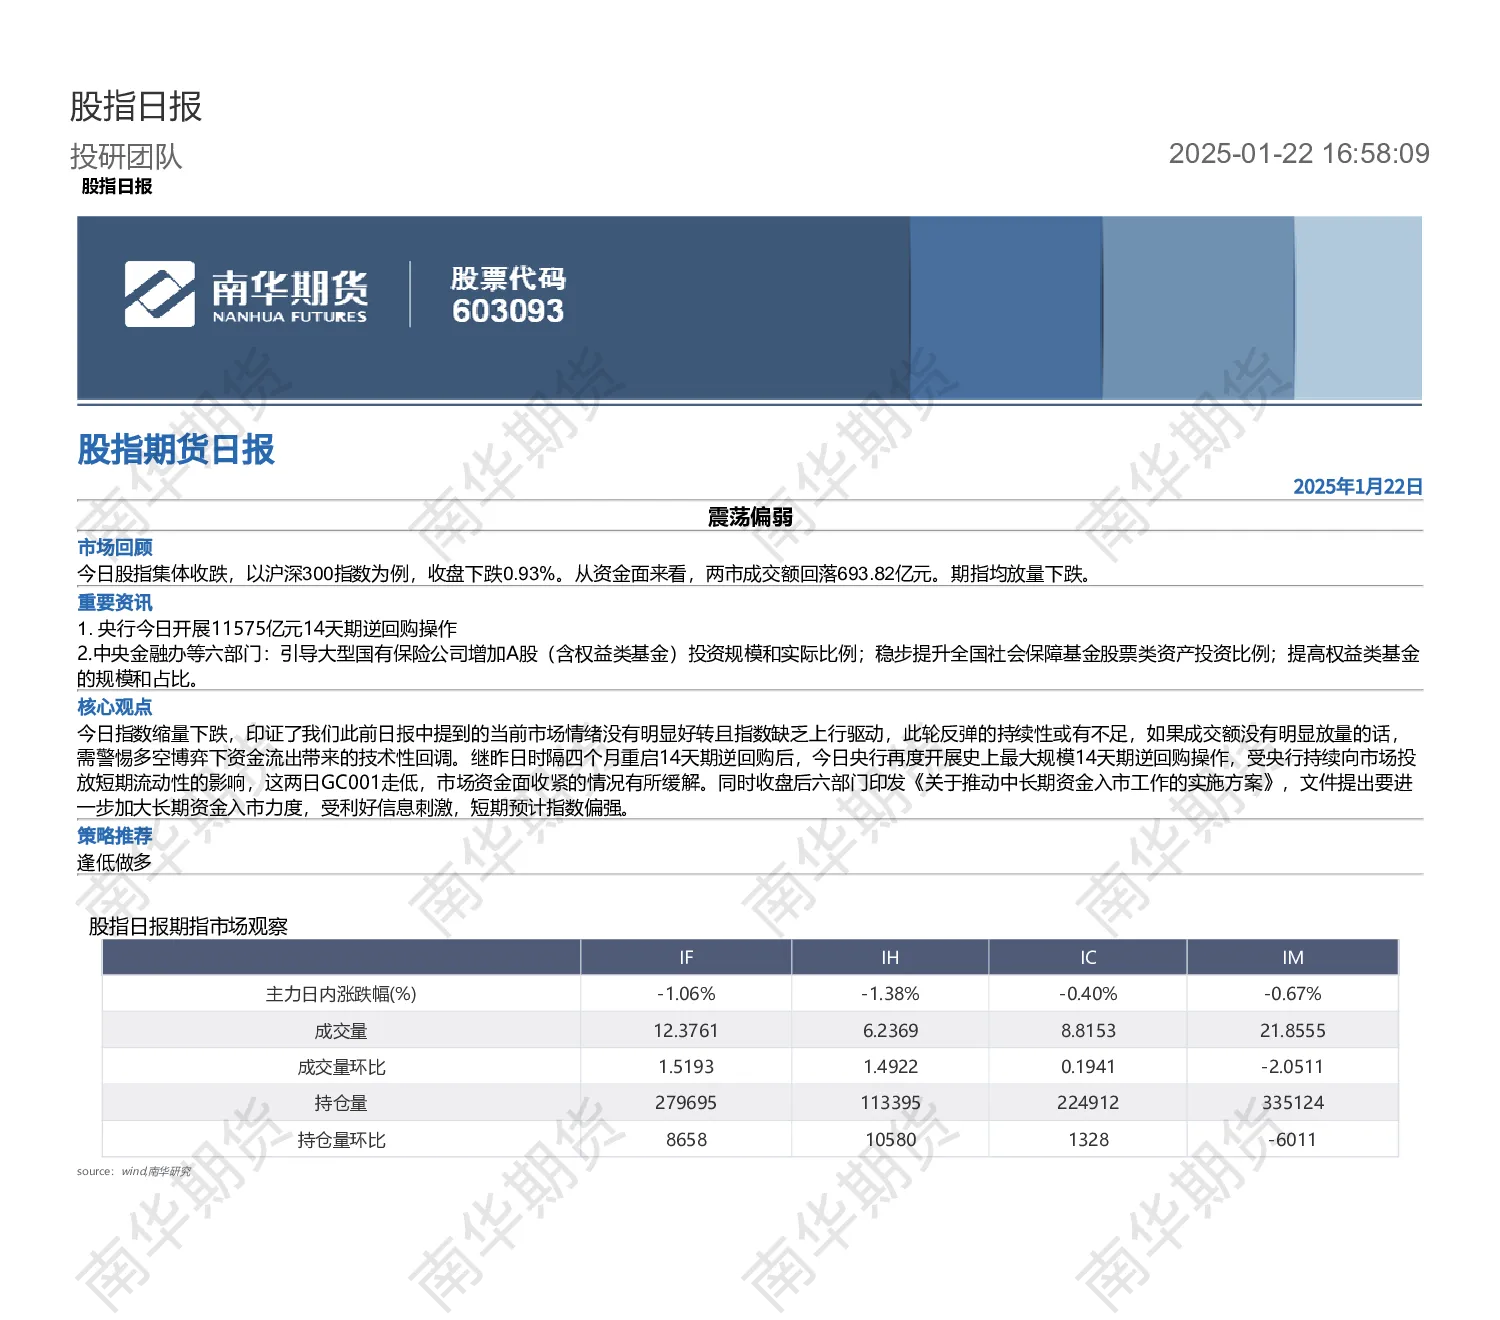Image resolution: width=1500 pixels, height=1320 pixels.
Task: Click the cell value -0.67%
Action: click(1293, 994)
